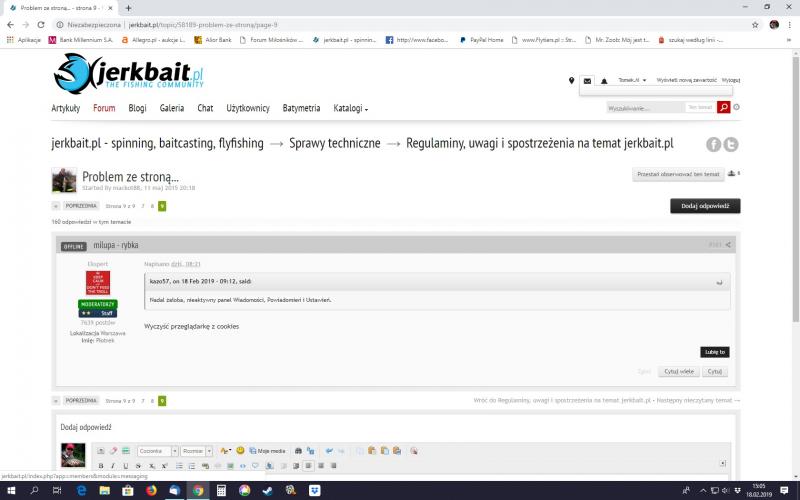The height and width of the screenshot is (500, 800).
Task: Open the messages envelope icon
Action: tap(587, 80)
